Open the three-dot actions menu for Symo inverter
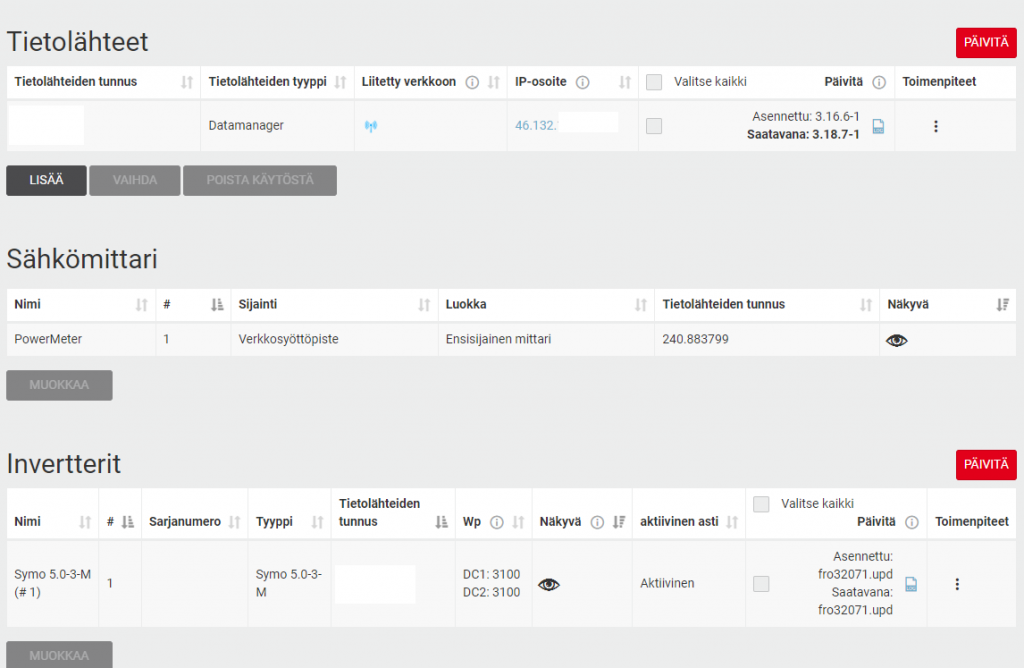Viewport: 1024px width, 668px height. coord(956,584)
